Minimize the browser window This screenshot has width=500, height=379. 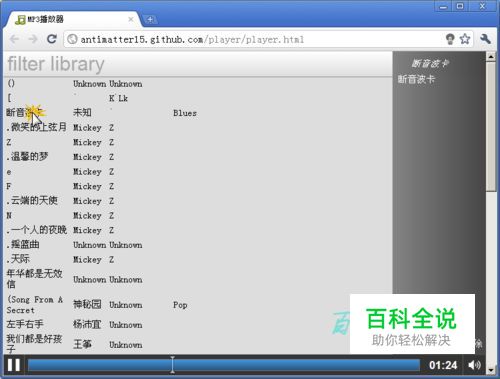(443, 6)
